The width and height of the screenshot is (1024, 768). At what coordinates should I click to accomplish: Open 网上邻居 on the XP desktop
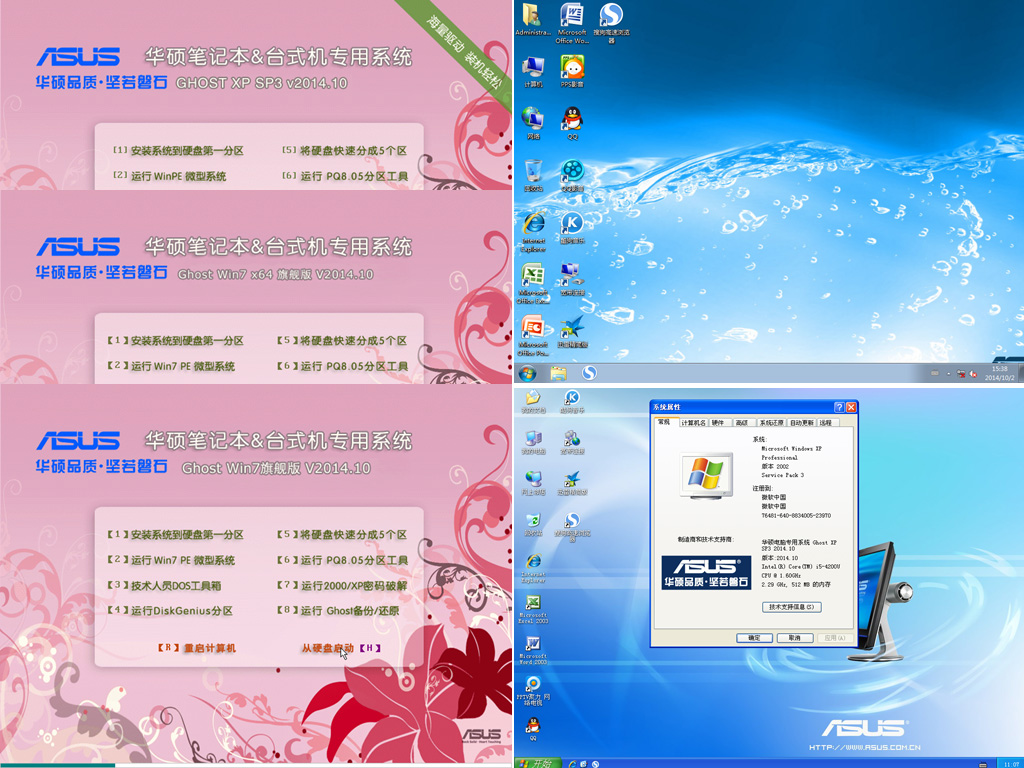tap(533, 484)
